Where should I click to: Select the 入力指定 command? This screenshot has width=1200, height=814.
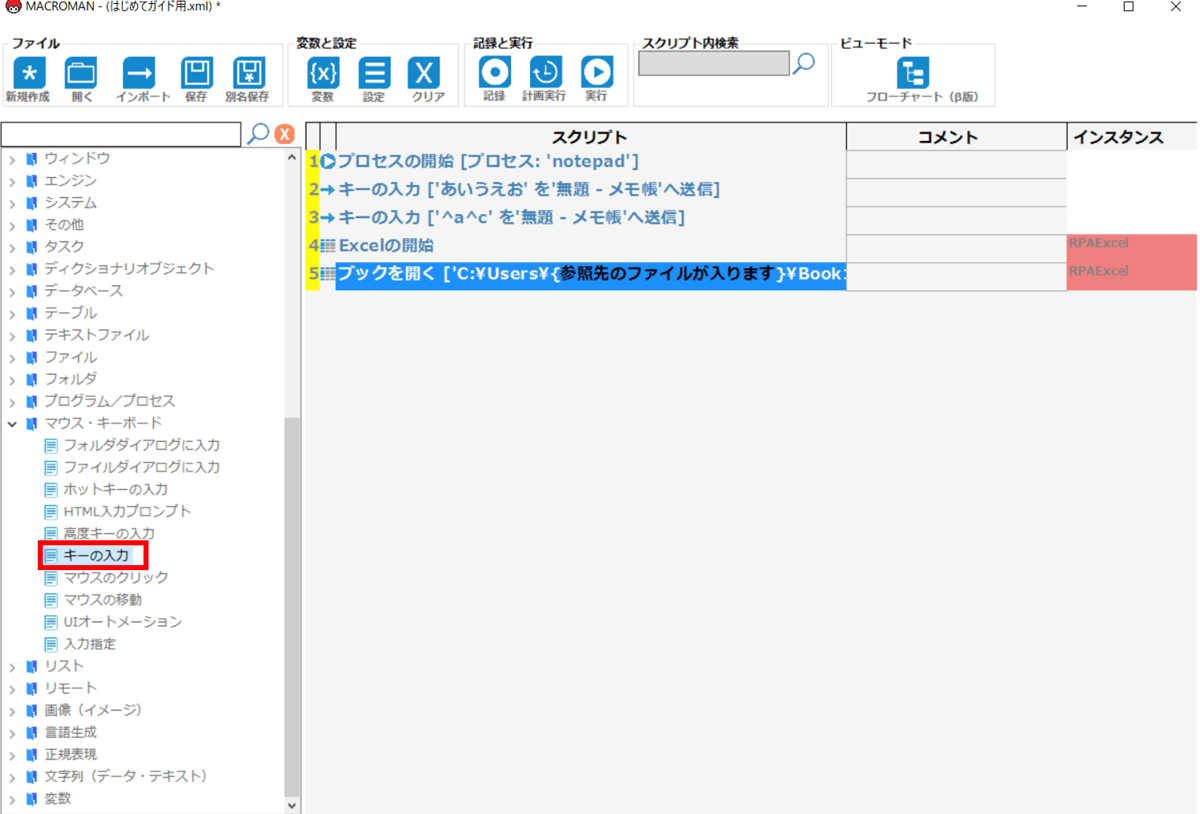coord(90,643)
